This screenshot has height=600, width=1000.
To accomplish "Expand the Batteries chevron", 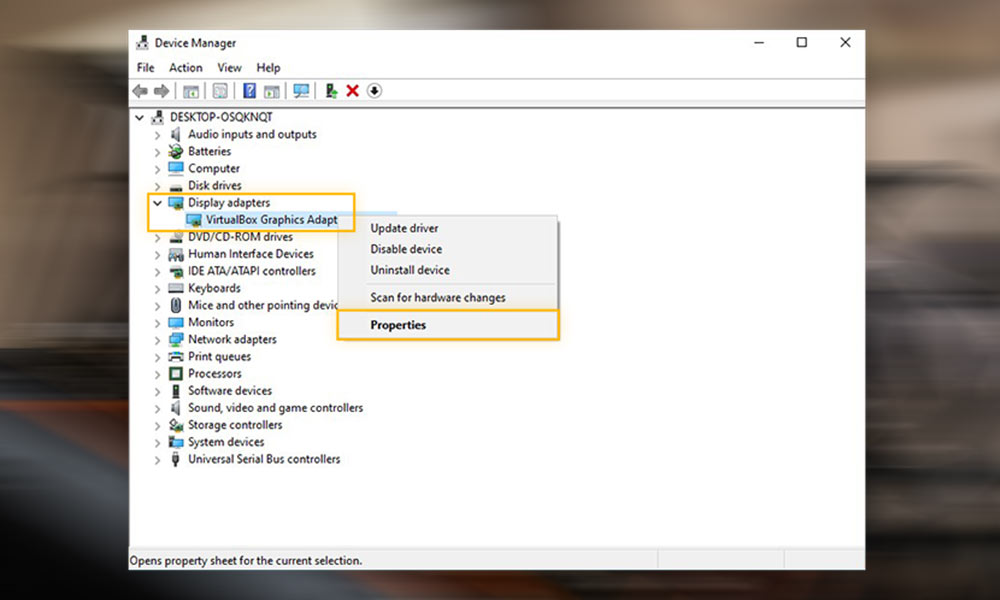I will [158, 152].
